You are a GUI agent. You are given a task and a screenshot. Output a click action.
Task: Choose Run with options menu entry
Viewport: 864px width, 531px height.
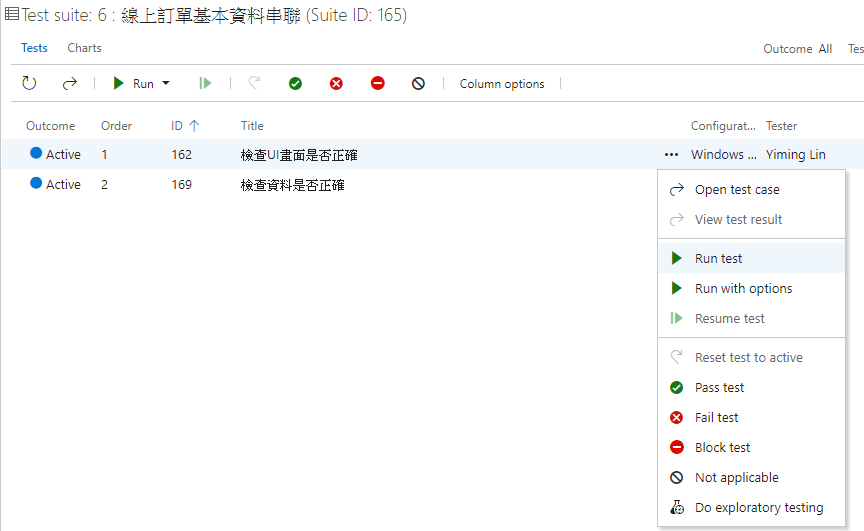point(743,289)
